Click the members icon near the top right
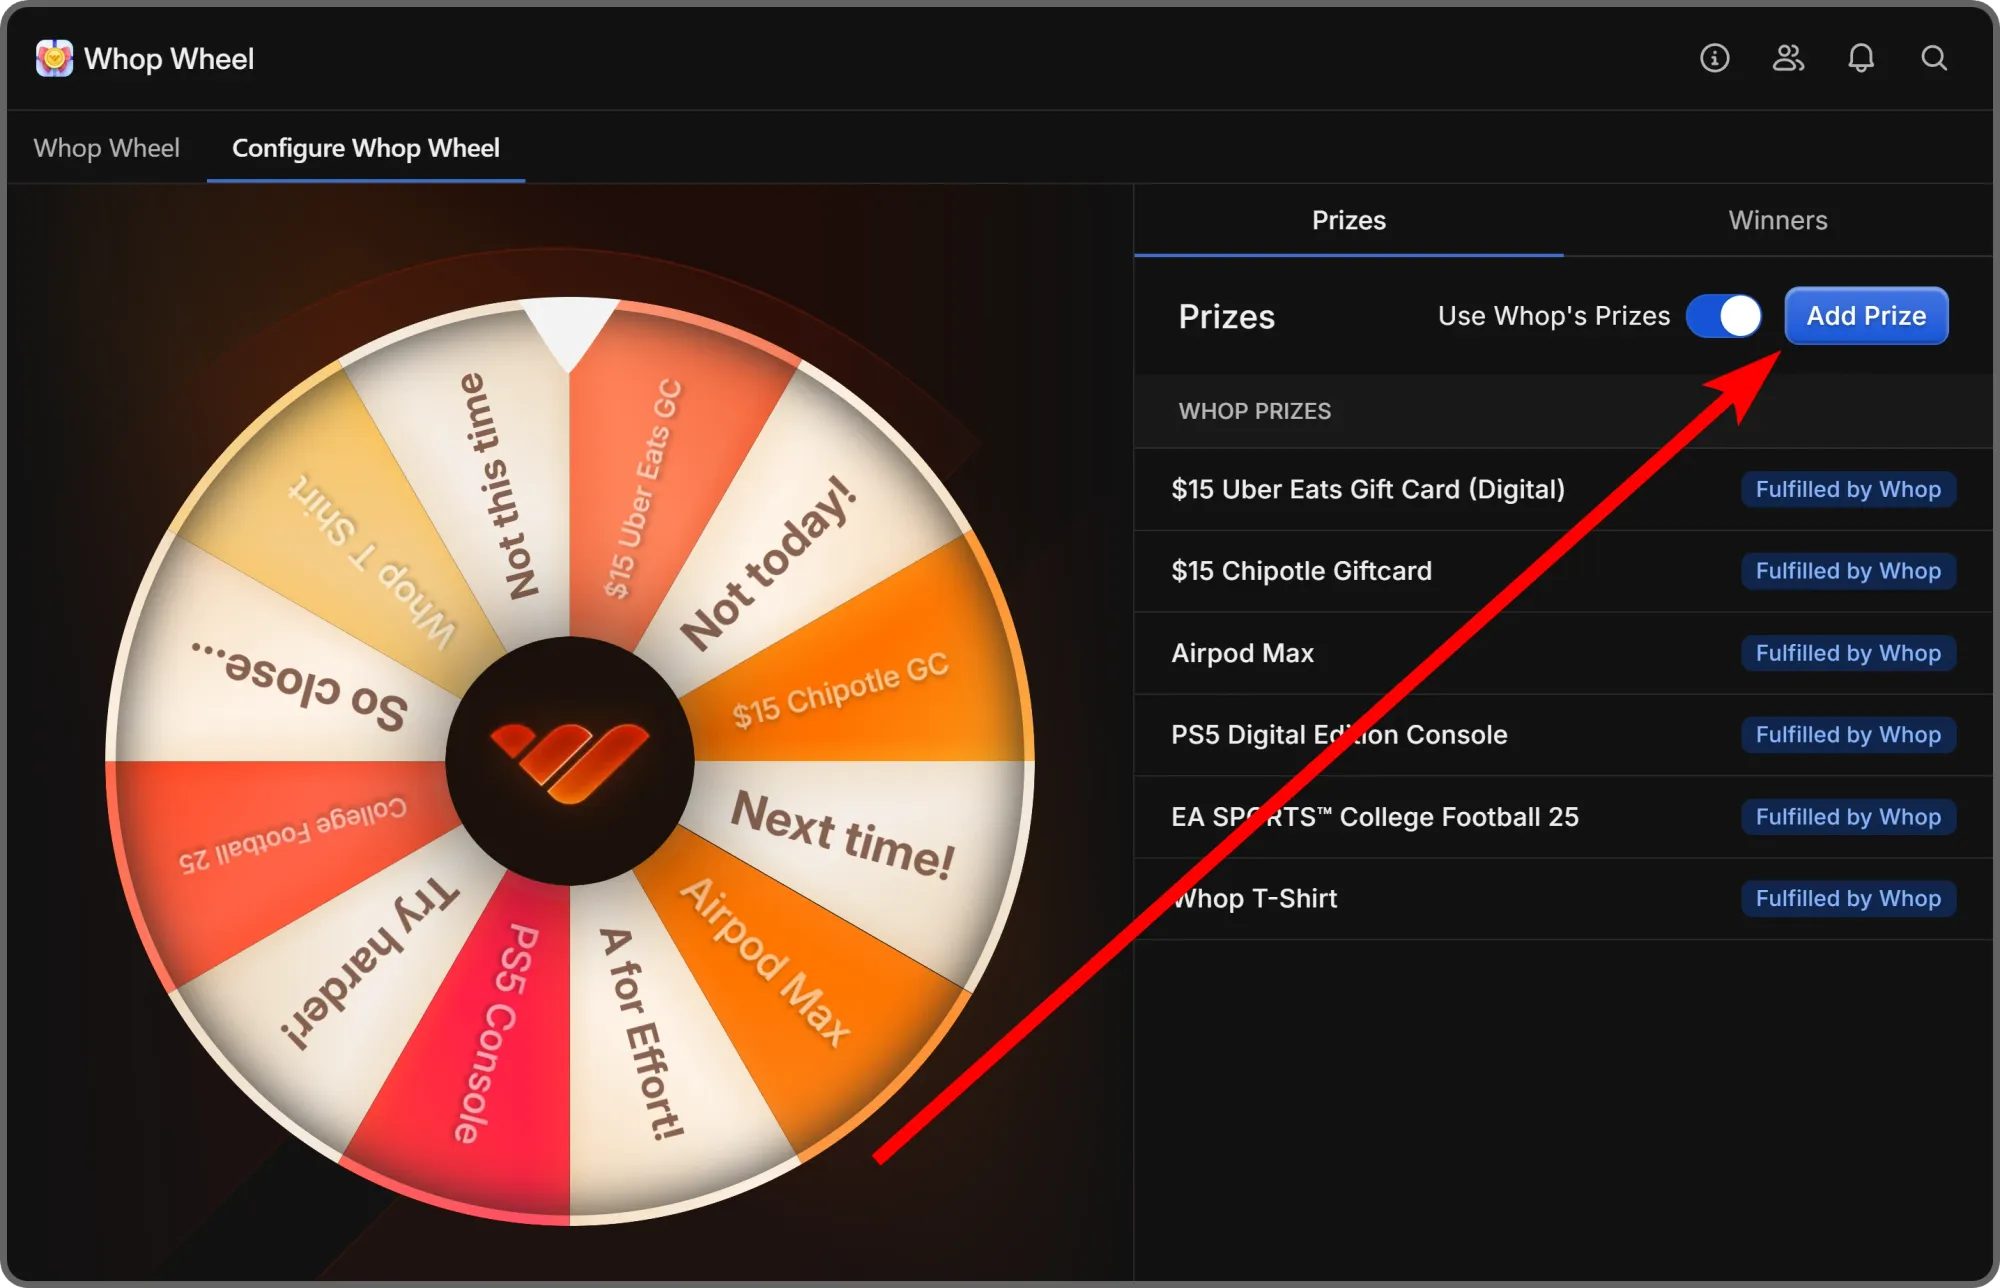Viewport: 2000px width, 1288px height. point(1789,59)
